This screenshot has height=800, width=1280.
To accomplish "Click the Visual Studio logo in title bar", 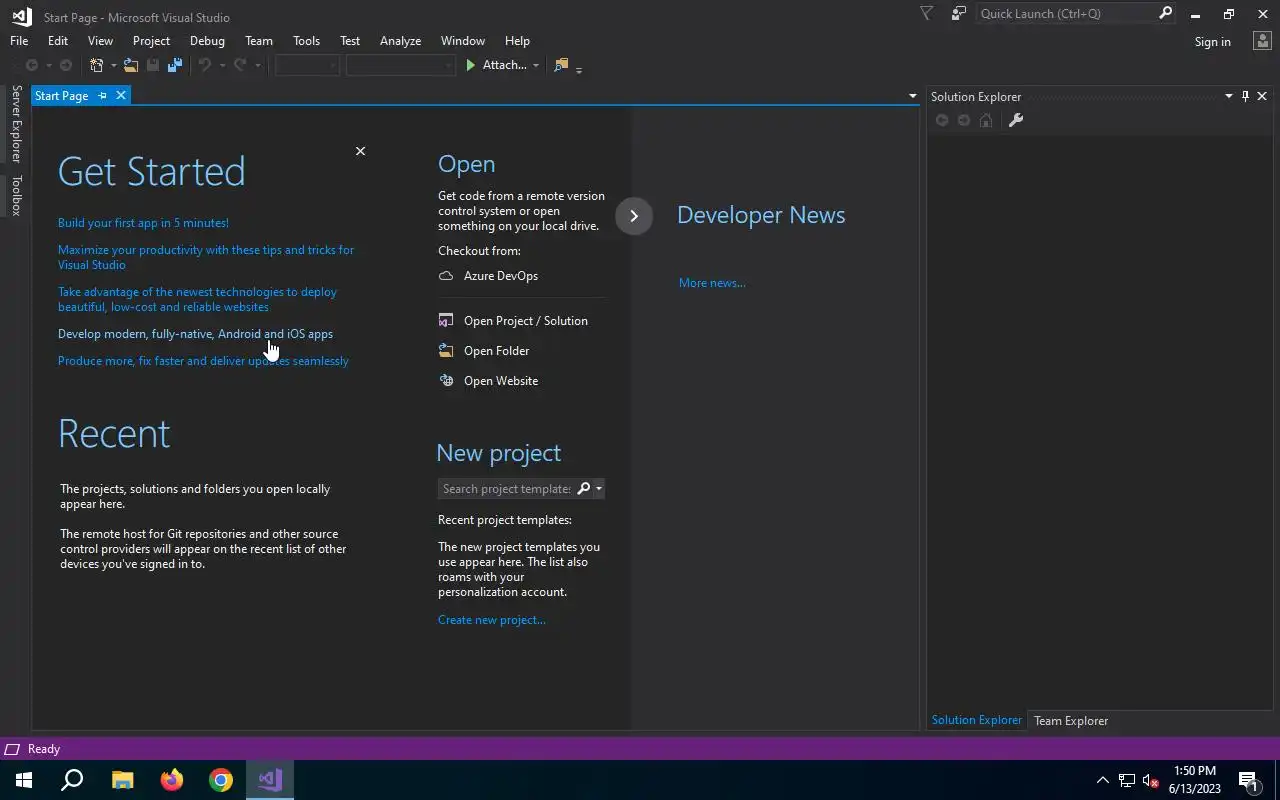I will [x=21, y=16].
